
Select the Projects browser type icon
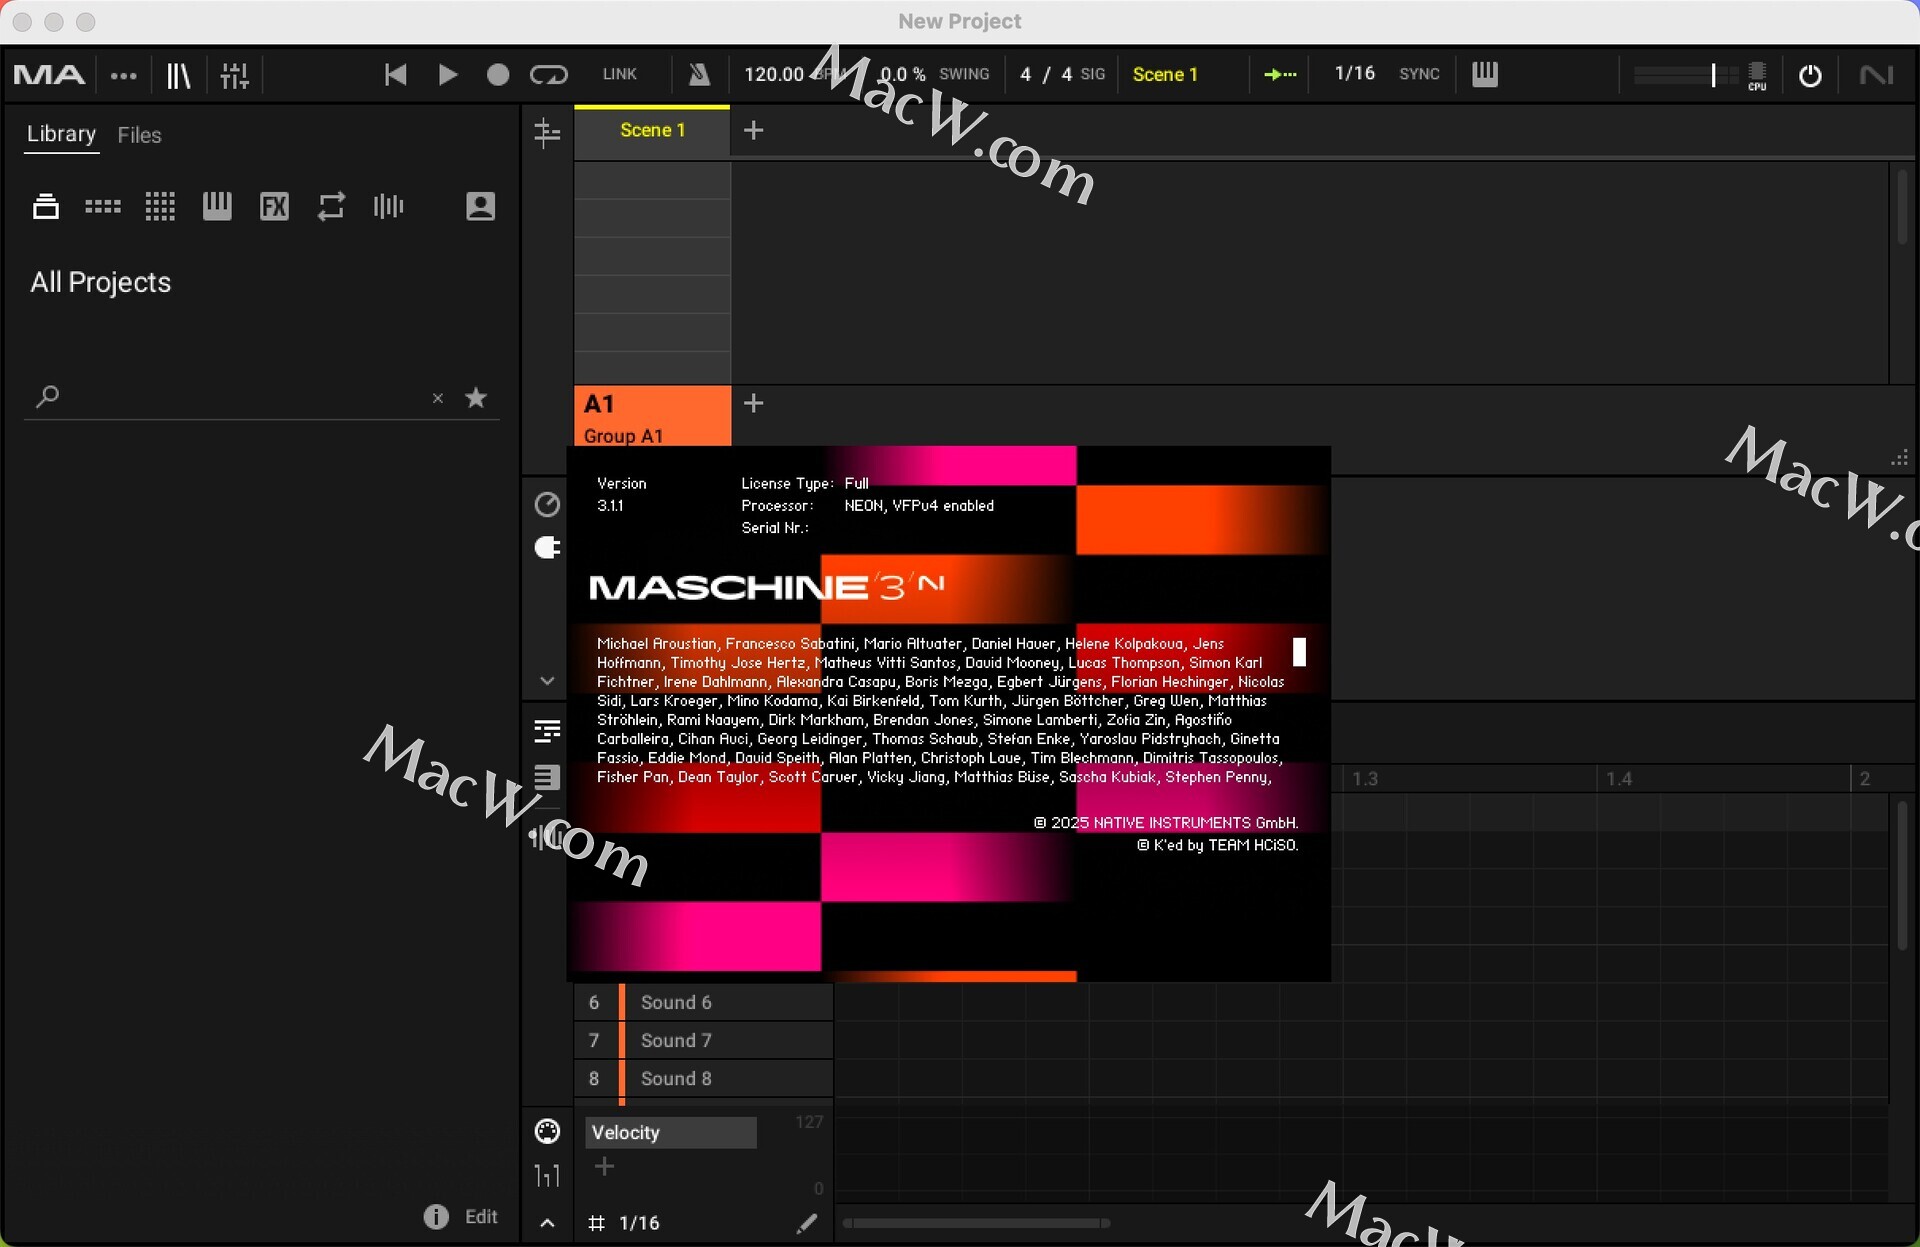pyautogui.click(x=46, y=206)
